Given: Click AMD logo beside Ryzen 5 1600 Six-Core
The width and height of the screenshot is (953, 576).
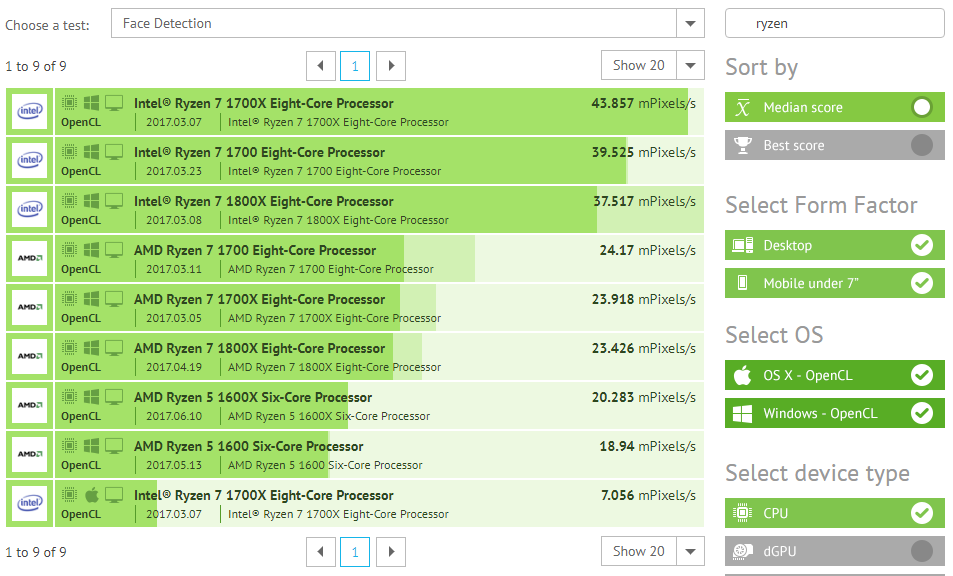Looking at the screenshot, I should pos(30,454).
